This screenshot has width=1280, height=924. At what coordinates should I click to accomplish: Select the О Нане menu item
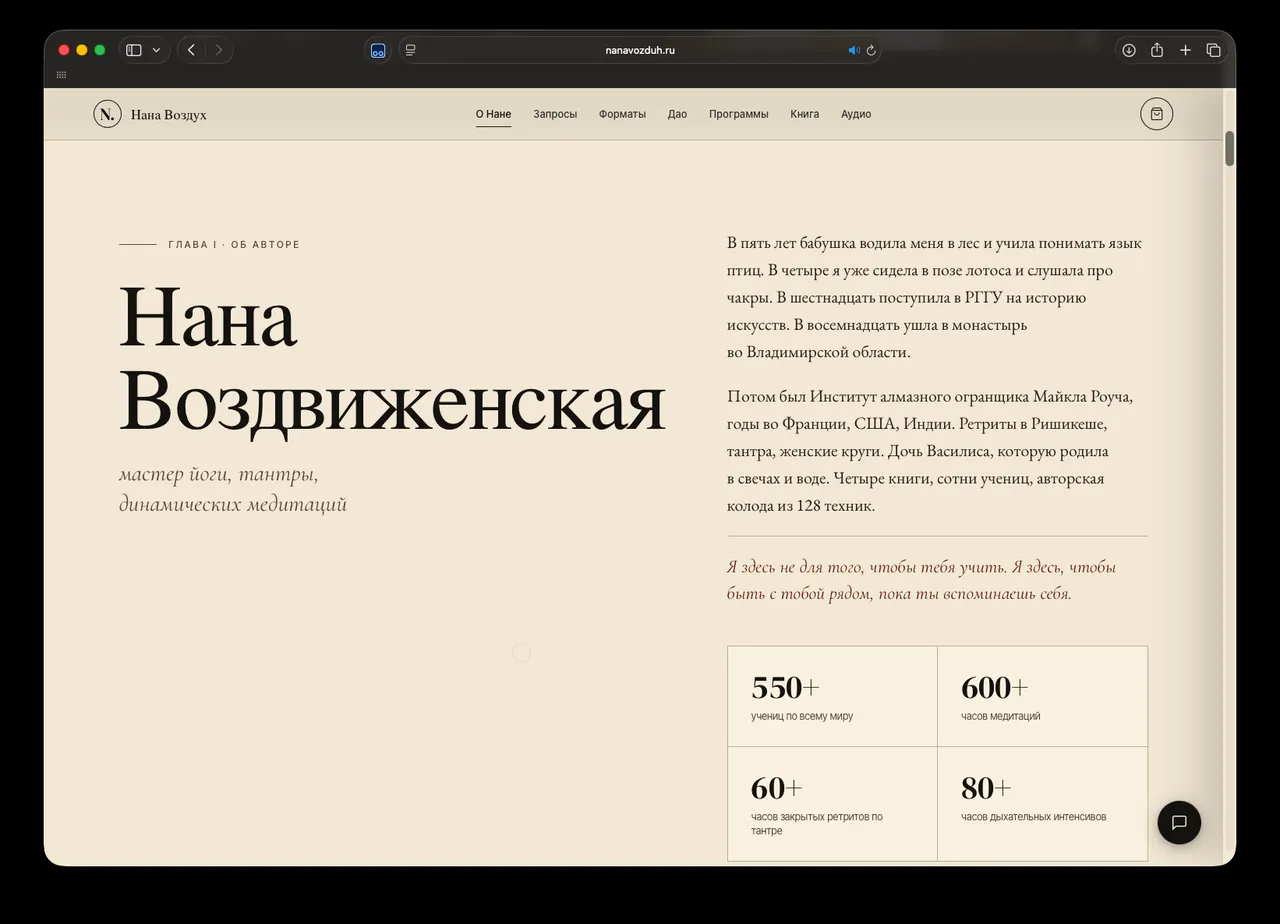(493, 114)
